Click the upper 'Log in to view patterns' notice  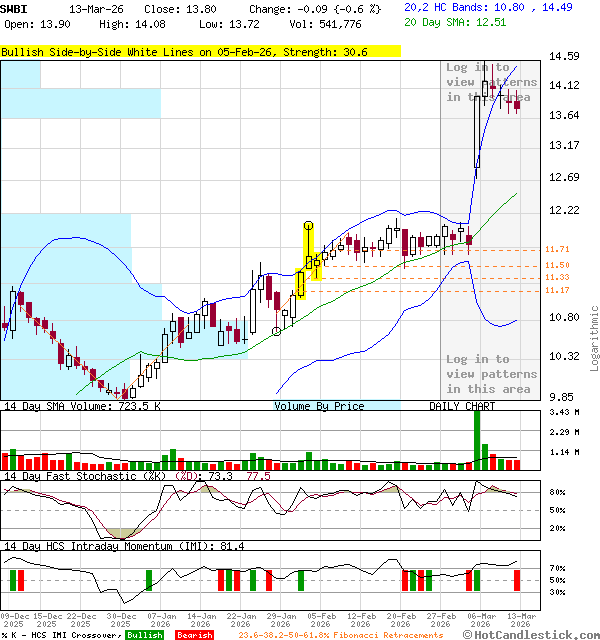pyautogui.click(x=491, y=82)
